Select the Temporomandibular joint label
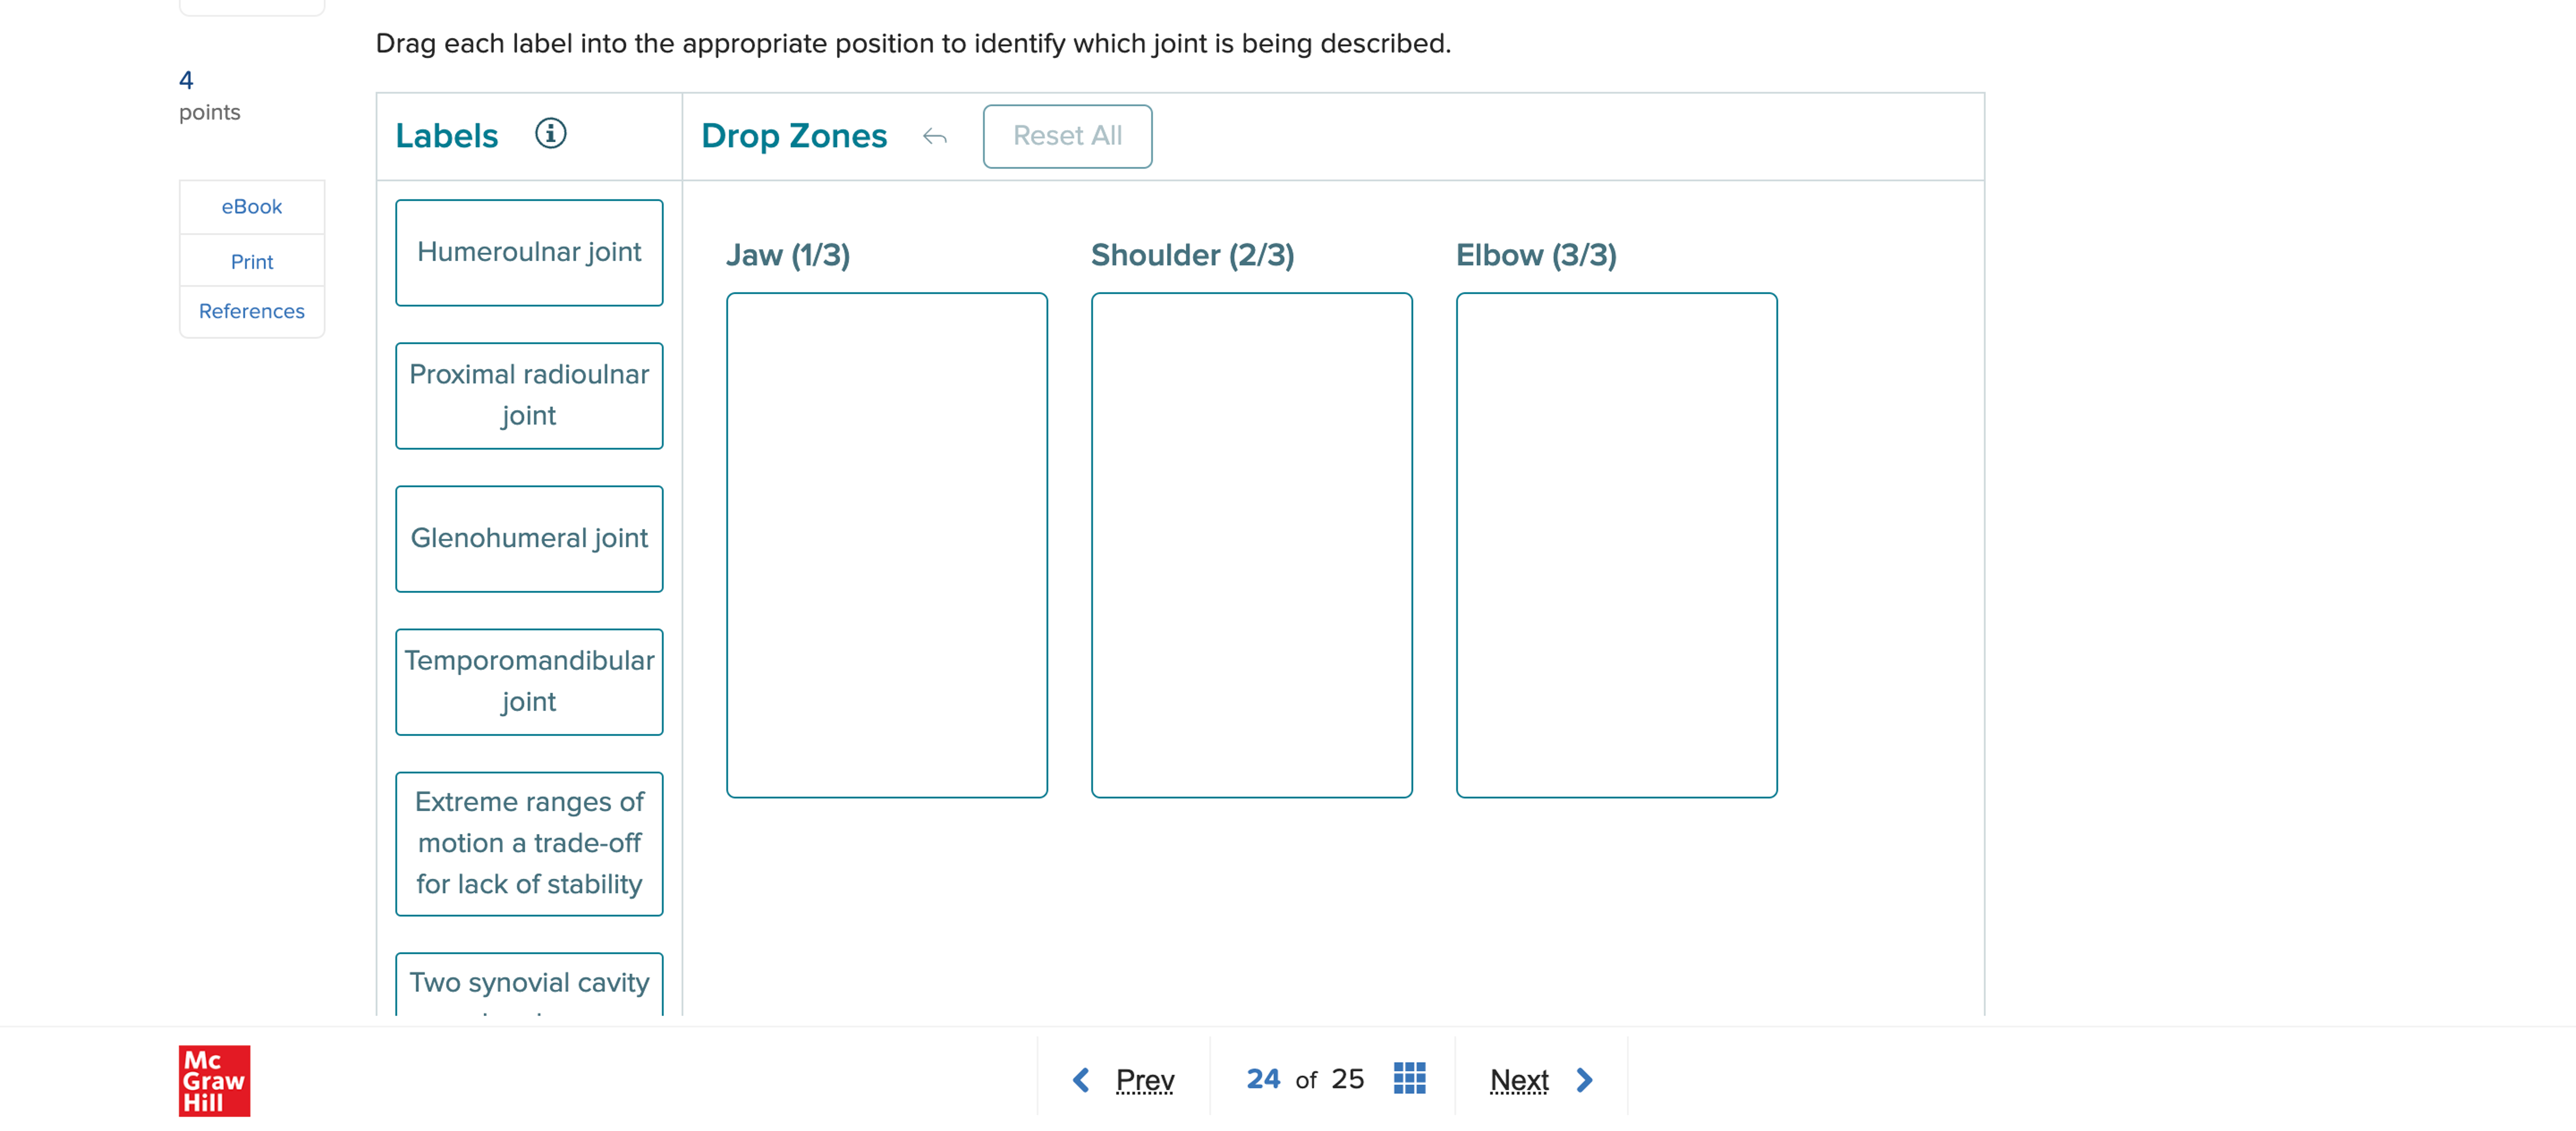This screenshot has height=1131, width=2576. click(x=529, y=681)
